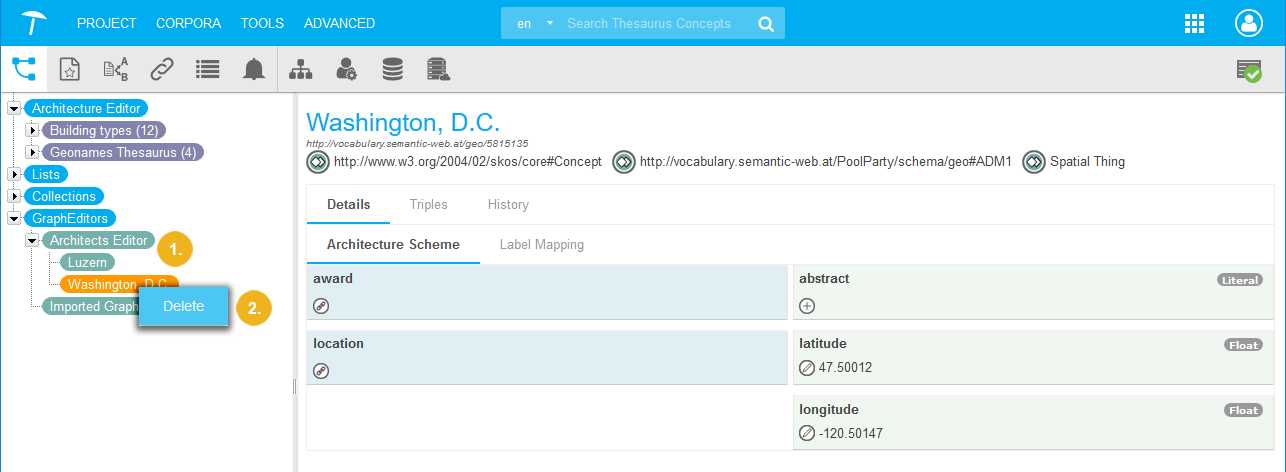Expand the Lists tree node

click(14, 174)
